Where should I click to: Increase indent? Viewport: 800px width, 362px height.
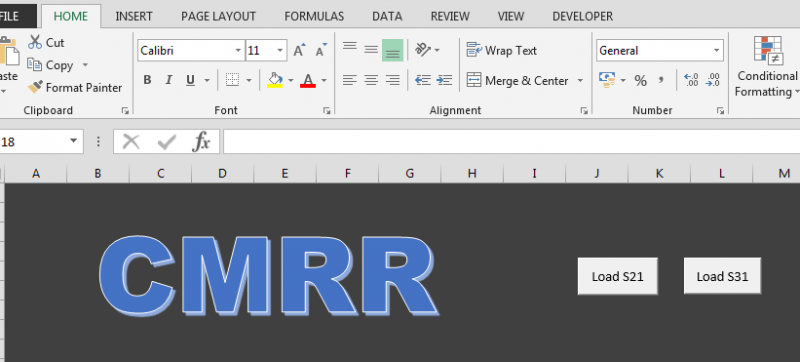pyautogui.click(x=444, y=80)
